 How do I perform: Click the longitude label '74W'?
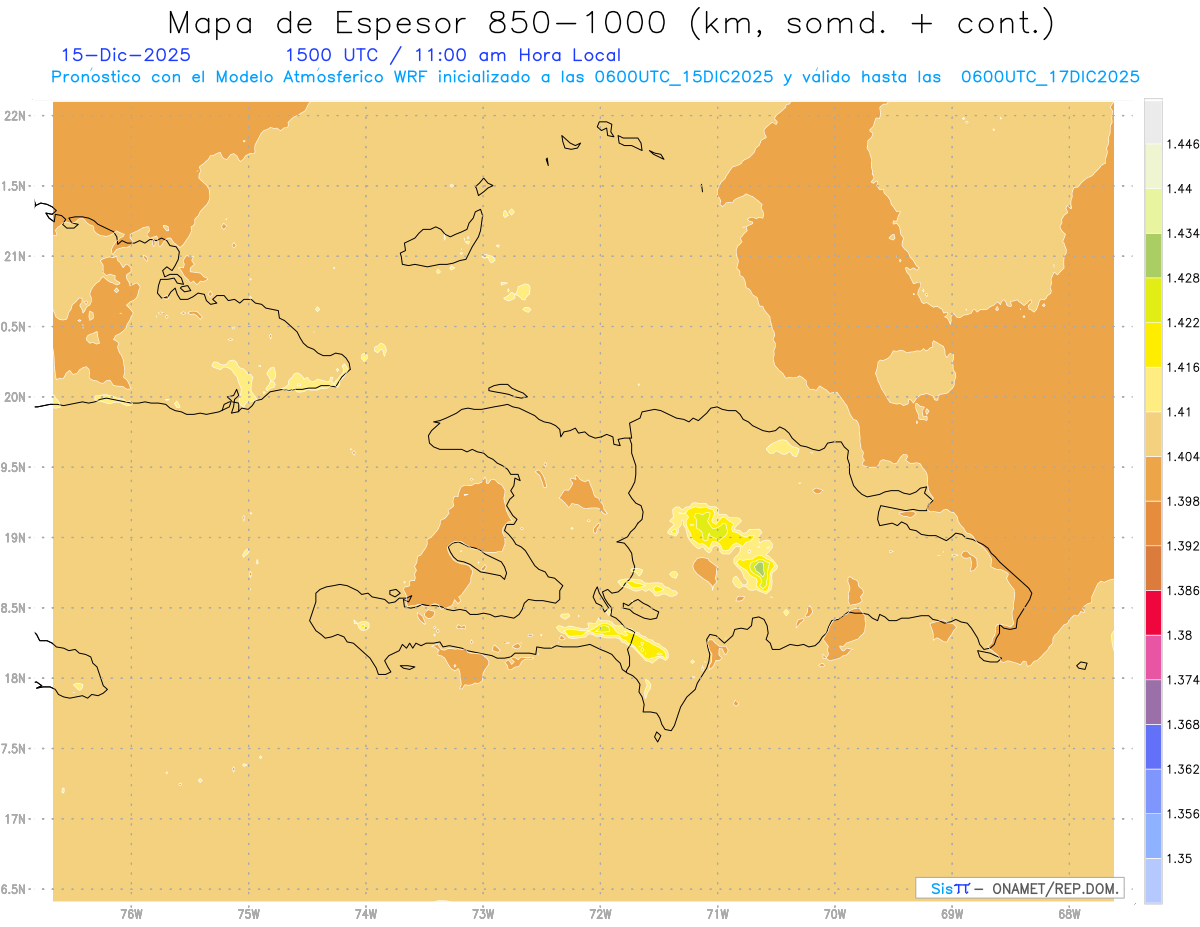click(x=365, y=913)
